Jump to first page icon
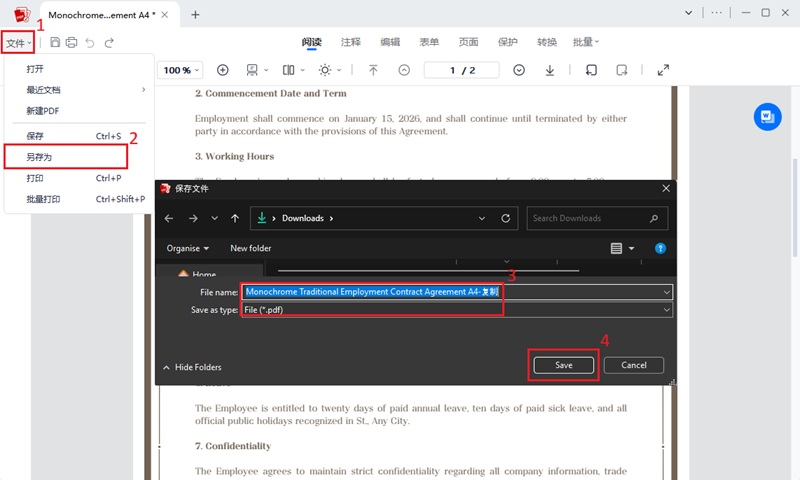The image size is (800, 480). click(373, 70)
